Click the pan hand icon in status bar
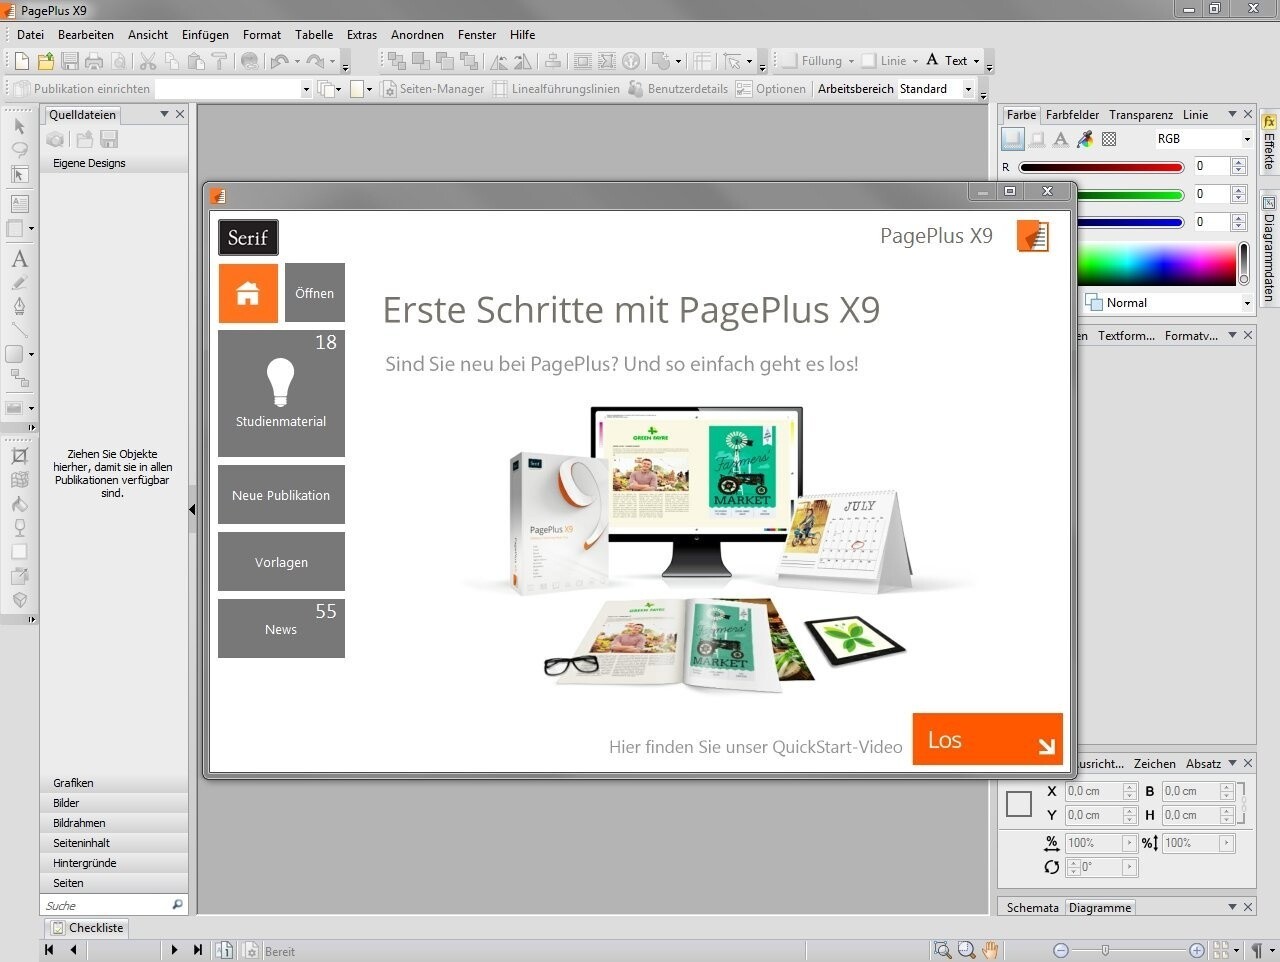The image size is (1280, 962). pos(990,950)
